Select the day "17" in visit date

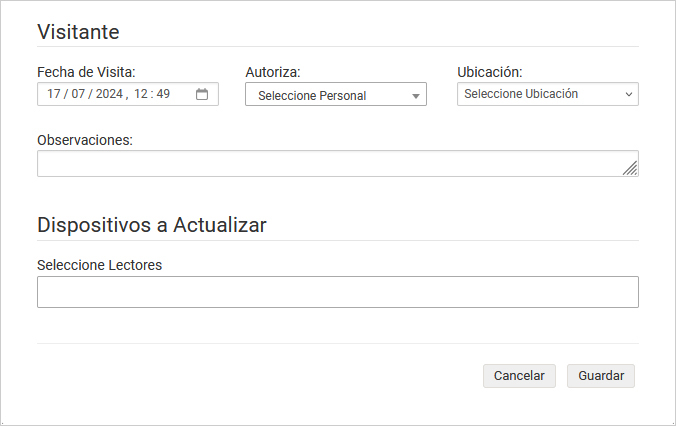coord(54,94)
